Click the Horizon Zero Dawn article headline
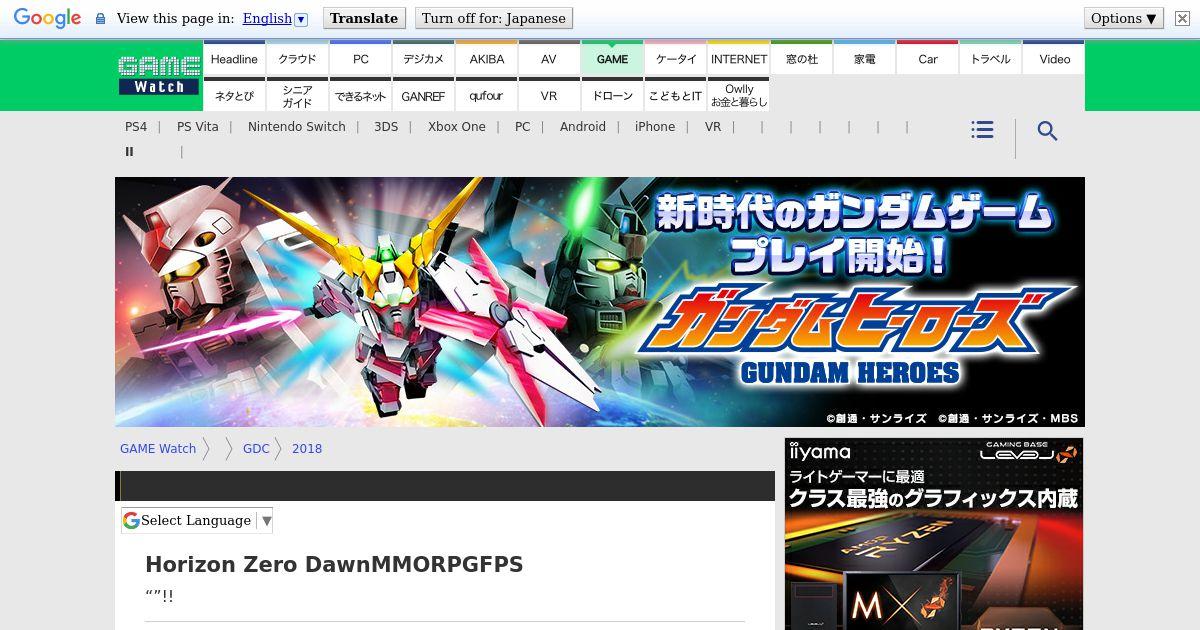 click(x=334, y=565)
